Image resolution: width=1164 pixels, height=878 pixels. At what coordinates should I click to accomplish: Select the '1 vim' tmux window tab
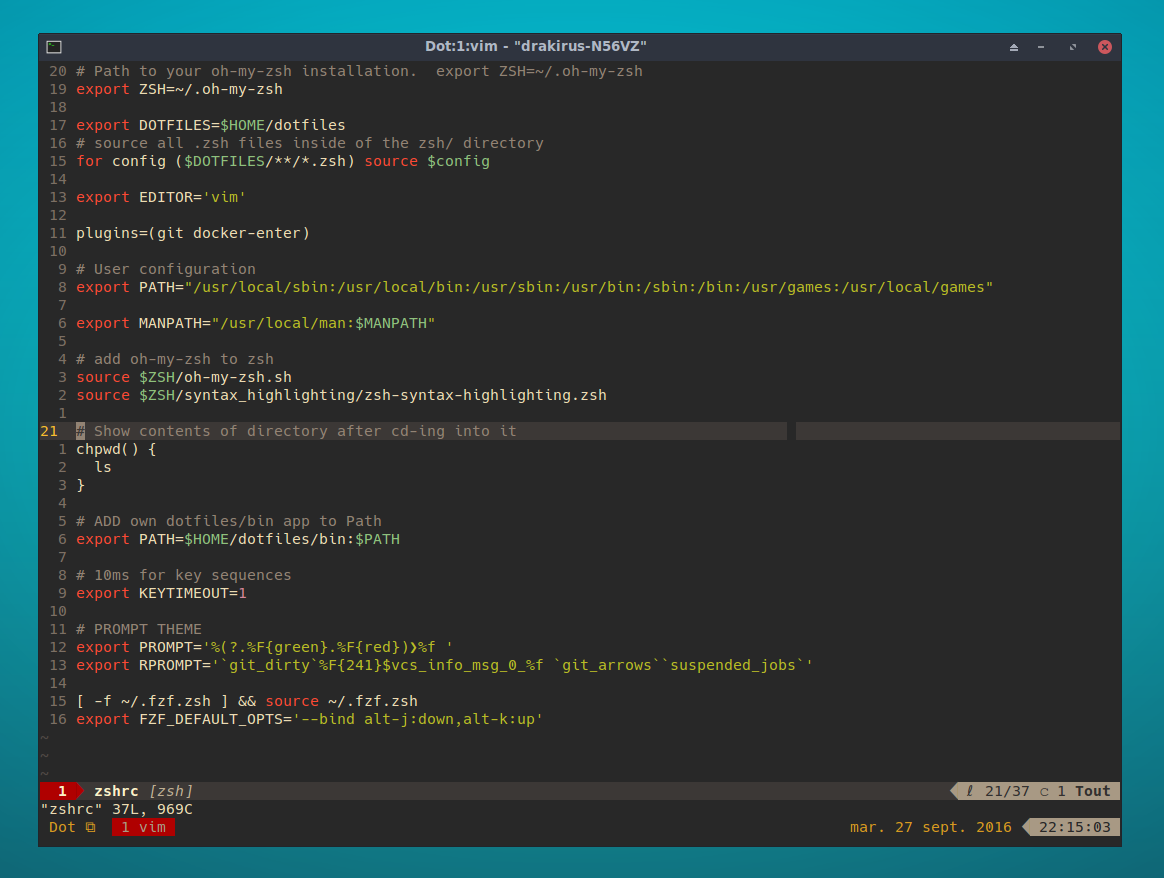point(142,827)
